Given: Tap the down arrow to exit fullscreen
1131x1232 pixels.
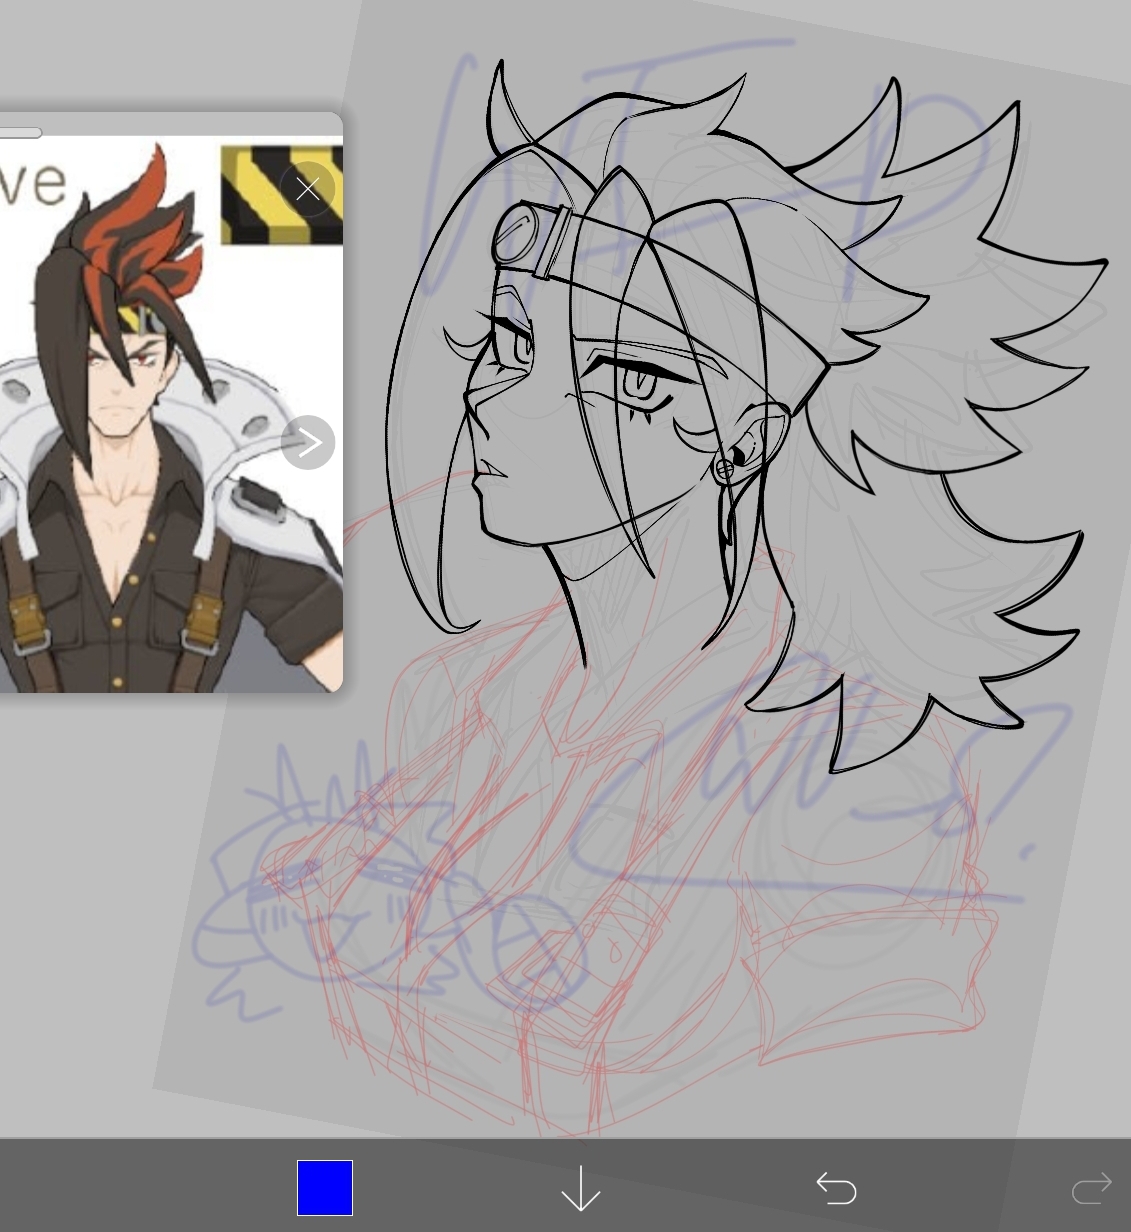Looking at the screenshot, I should click(x=580, y=1188).
